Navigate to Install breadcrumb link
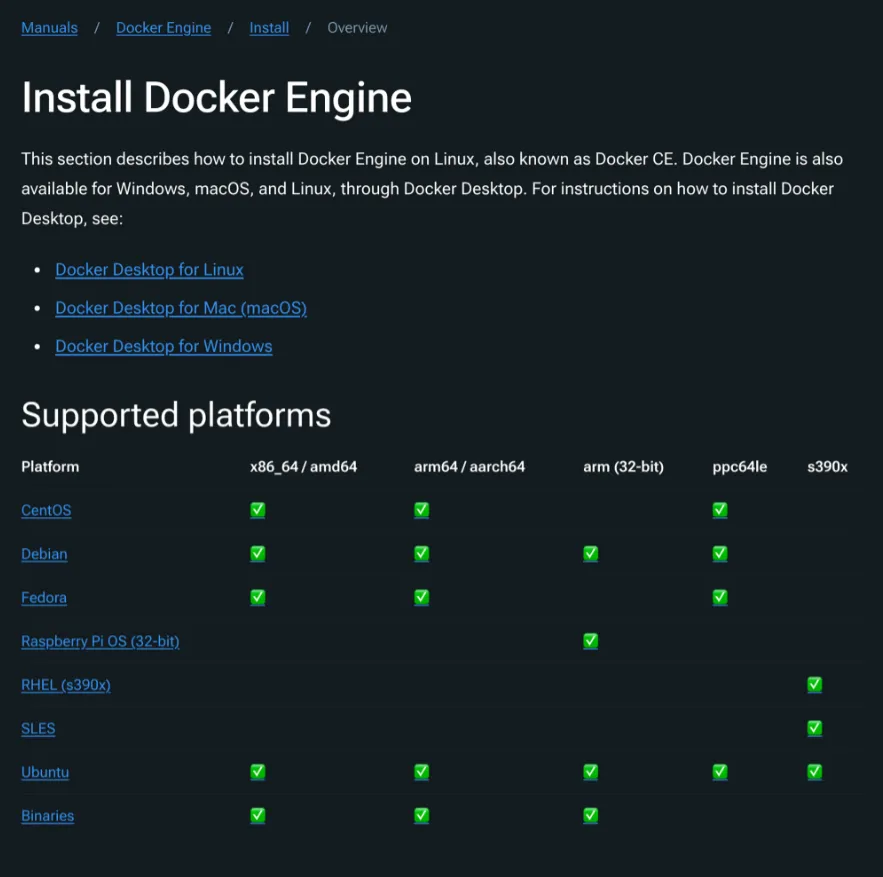The image size is (883, 877). 269,28
